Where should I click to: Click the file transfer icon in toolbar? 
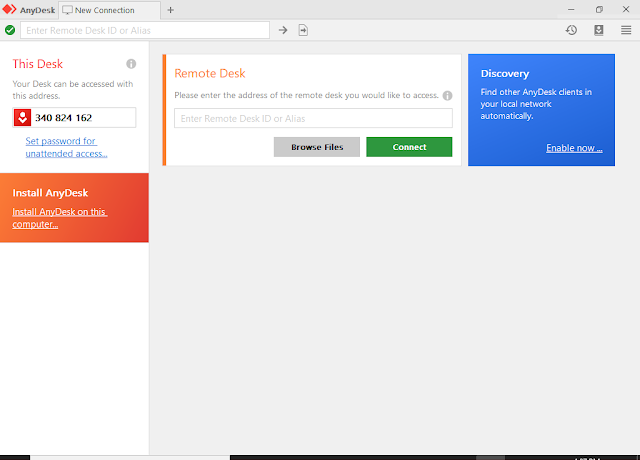click(x=303, y=30)
